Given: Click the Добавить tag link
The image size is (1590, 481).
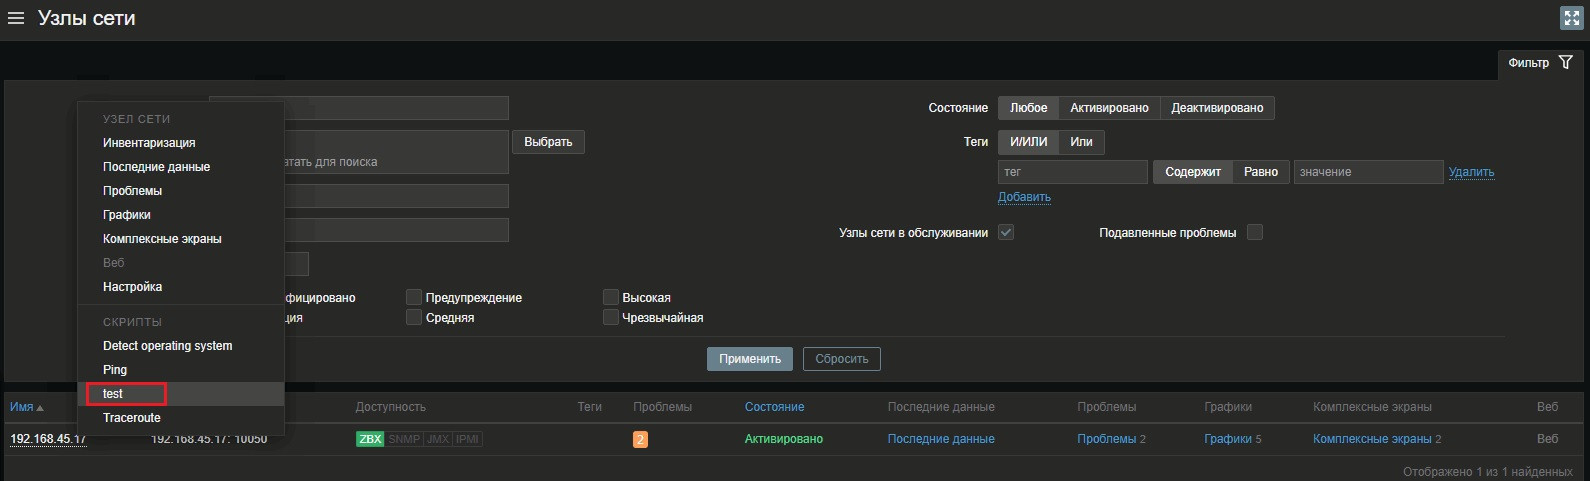Looking at the screenshot, I should pyautogui.click(x=1024, y=197).
